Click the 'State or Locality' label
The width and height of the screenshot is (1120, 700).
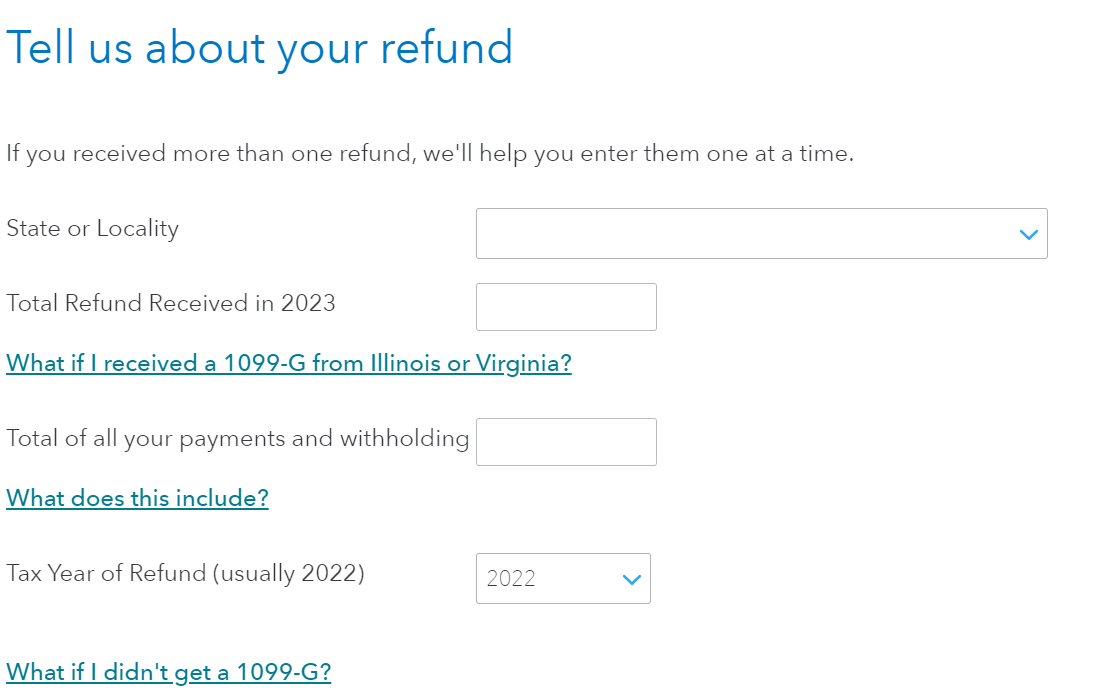tap(92, 229)
